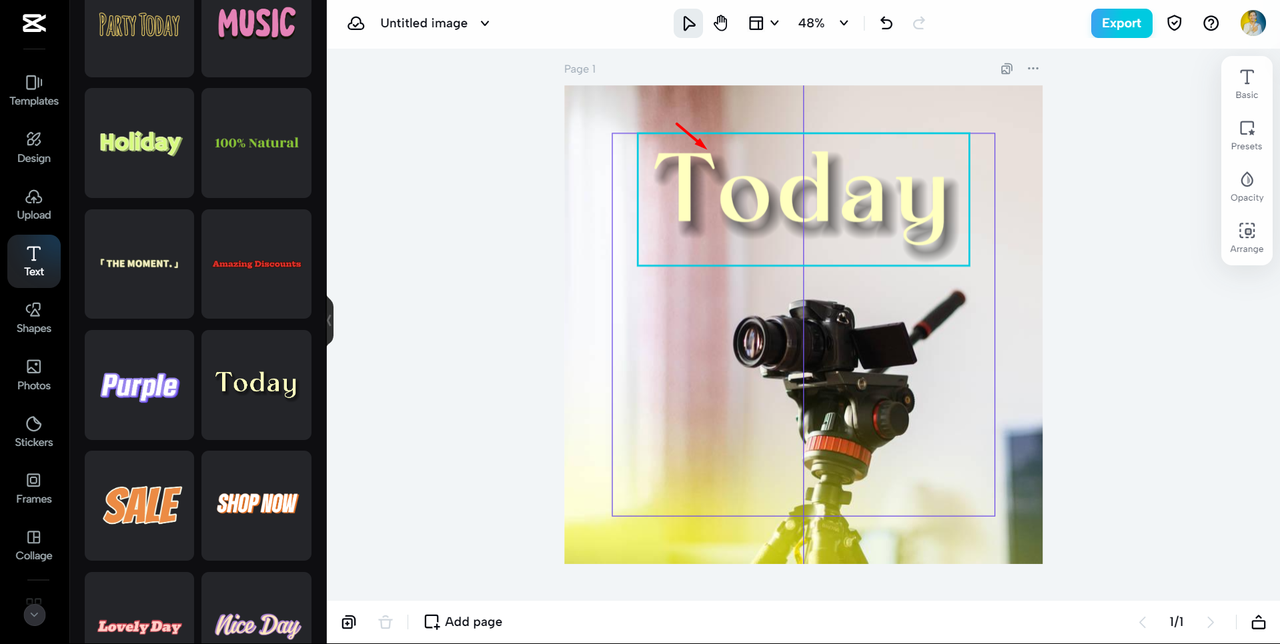The height and width of the screenshot is (644, 1280).
Task: Expand more sidebar tools with down arrow
Action: pyautogui.click(x=34, y=614)
